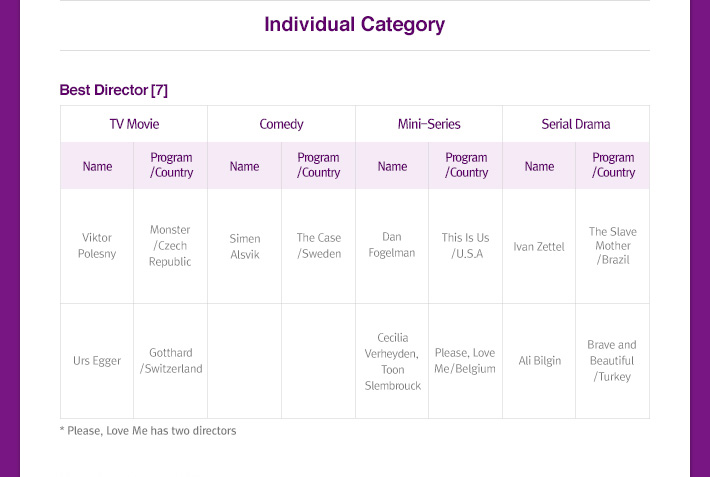Select the Best Director [7] title
The height and width of the screenshot is (477, 710).
(x=114, y=90)
